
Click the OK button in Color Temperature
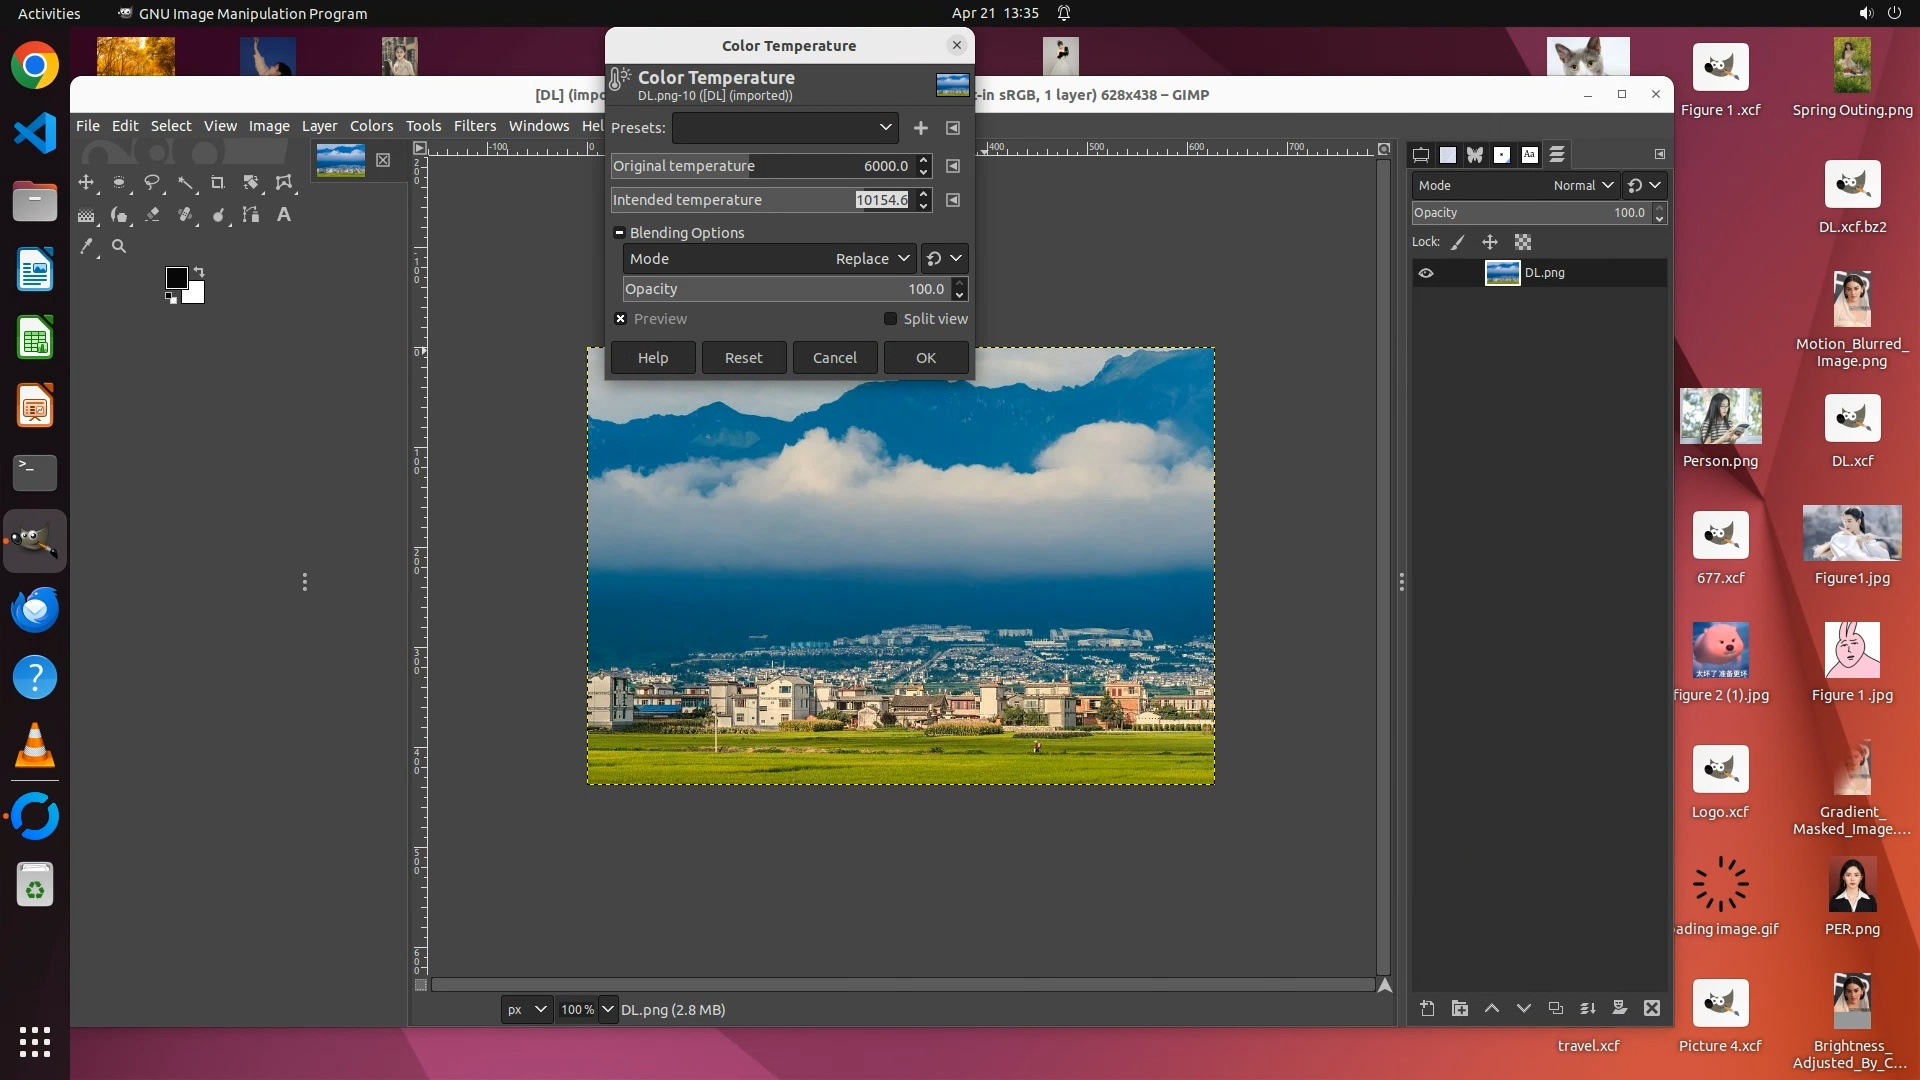(926, 358)
